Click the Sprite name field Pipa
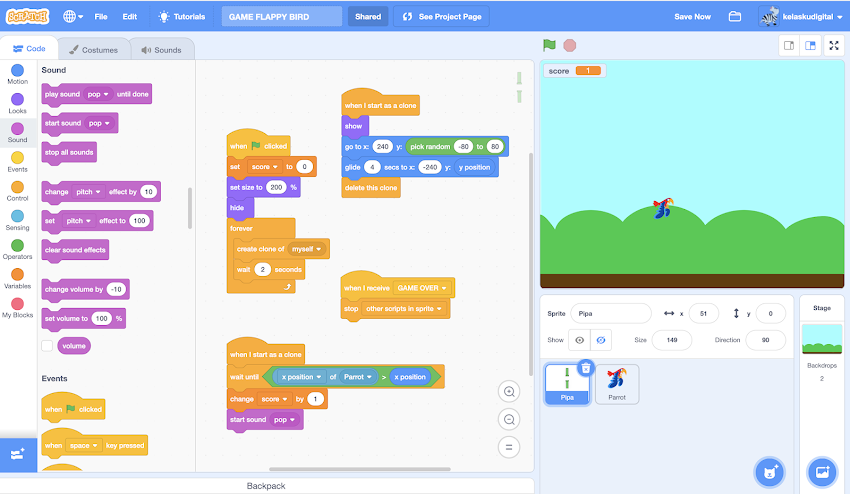The height and width of the screenshot is (494, 850). pos(611,313)
